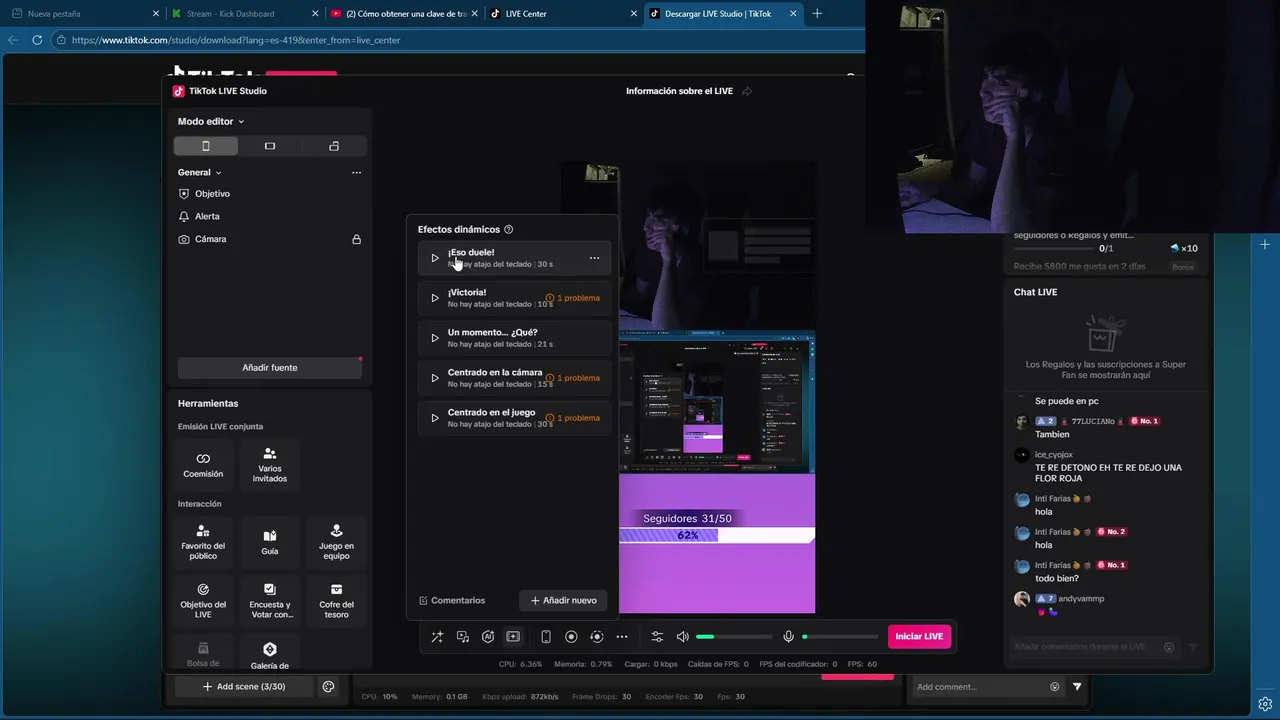
Task: Mute the speaker volume icon
Action: [x=682, y=637]
